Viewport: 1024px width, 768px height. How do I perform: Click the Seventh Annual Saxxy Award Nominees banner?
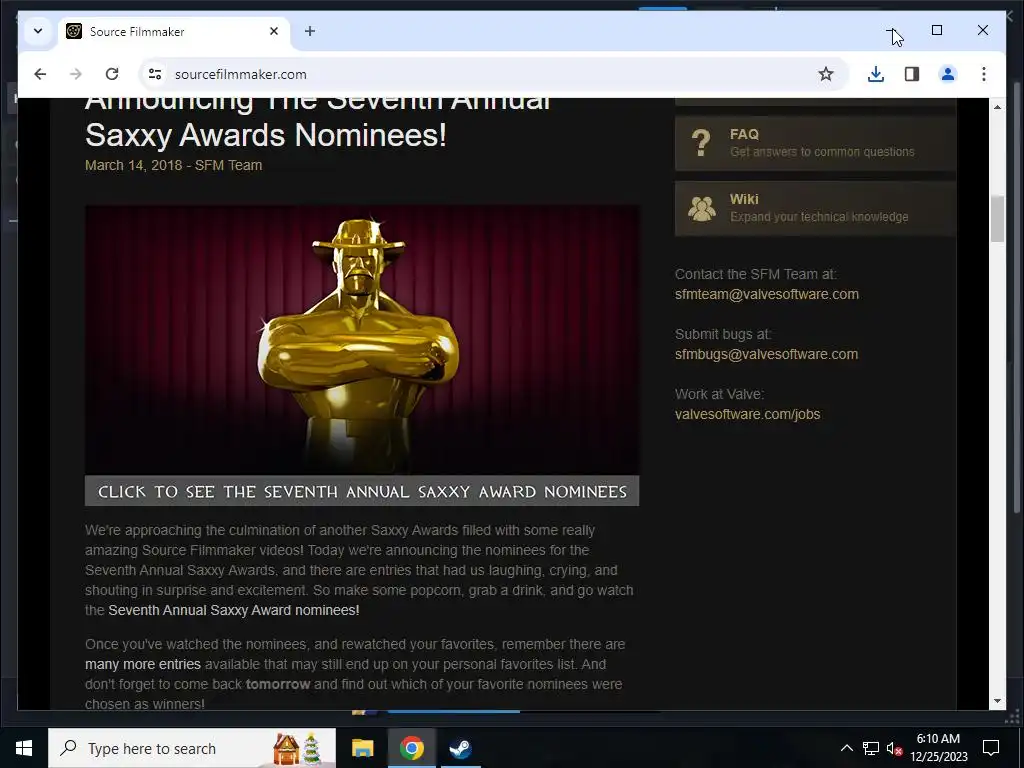pos(362,491)
